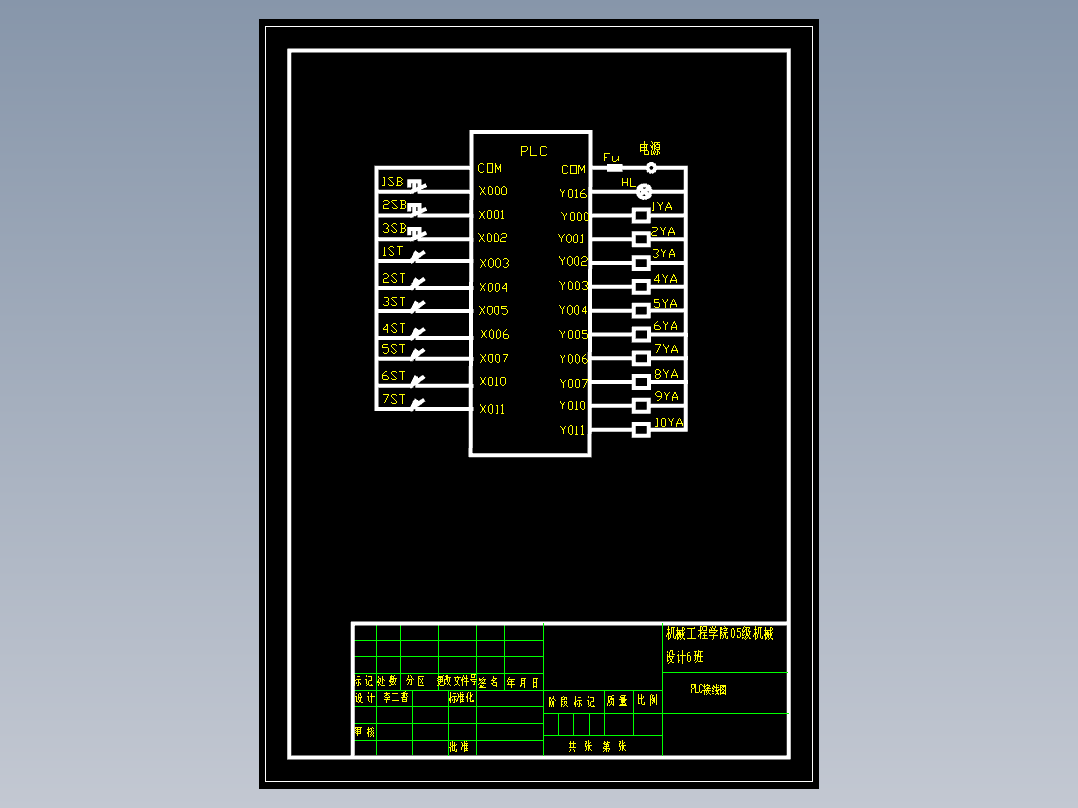This screenshot has width=1078, height=808.
Task: Click the PLC接线图 drawing name
Action: pos(709,690)
